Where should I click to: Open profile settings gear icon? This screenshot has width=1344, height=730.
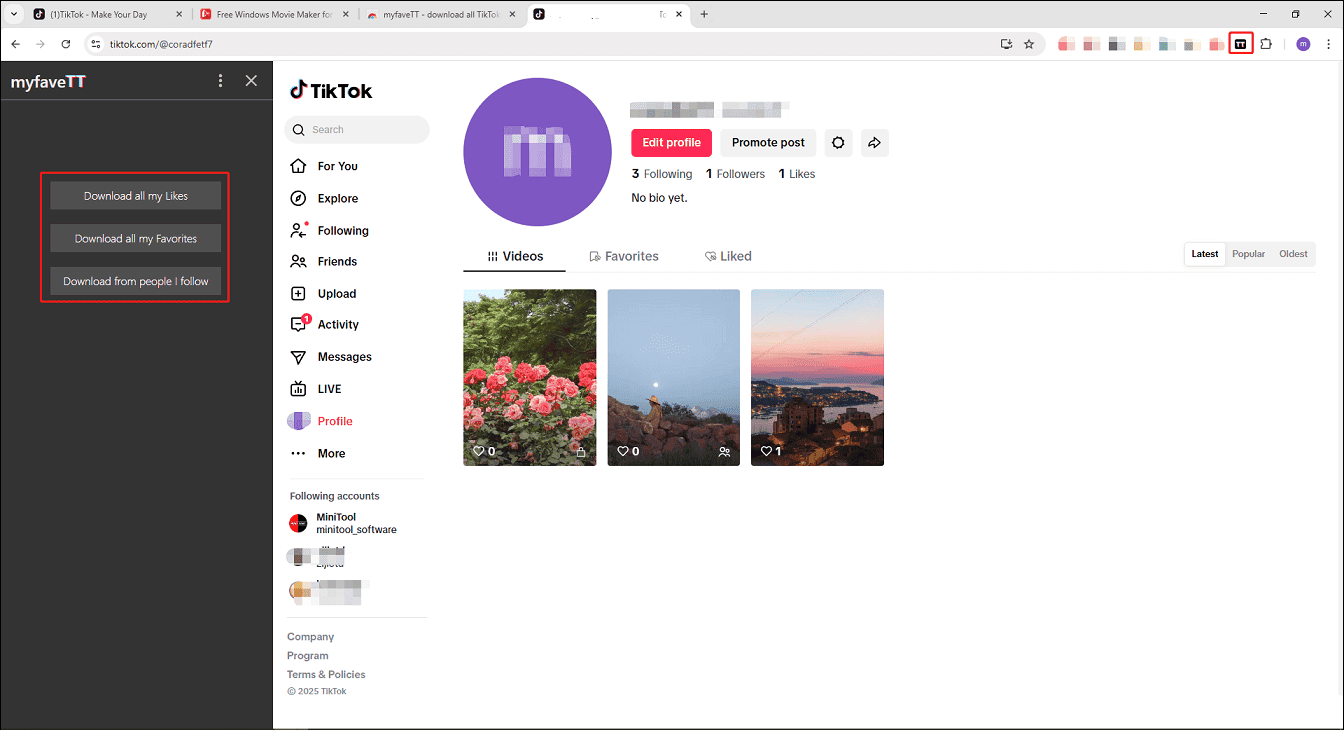838,143
